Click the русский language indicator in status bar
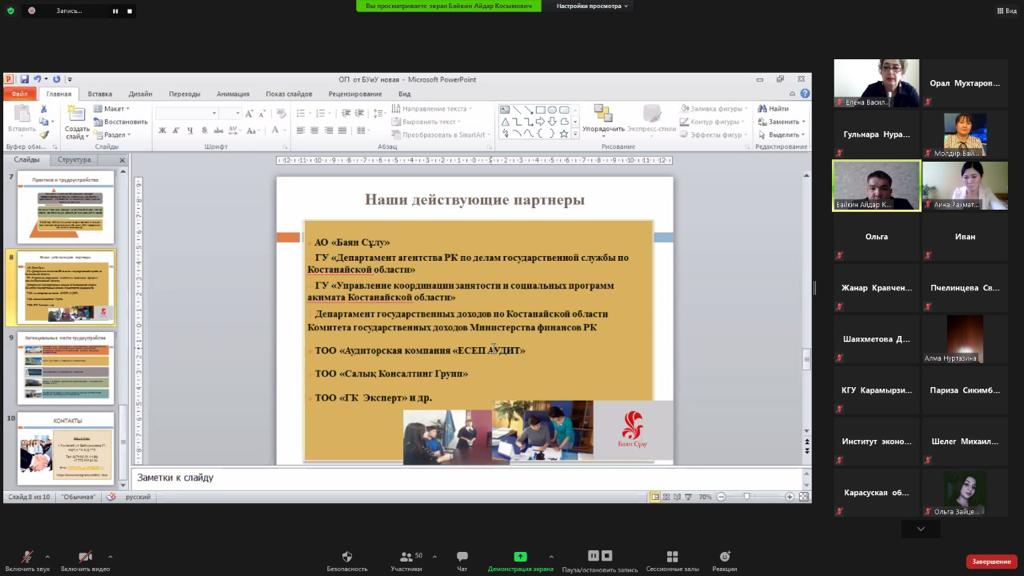Image resolution: width=1024 pixels, height=576 pixels. [x=138, y=497]
